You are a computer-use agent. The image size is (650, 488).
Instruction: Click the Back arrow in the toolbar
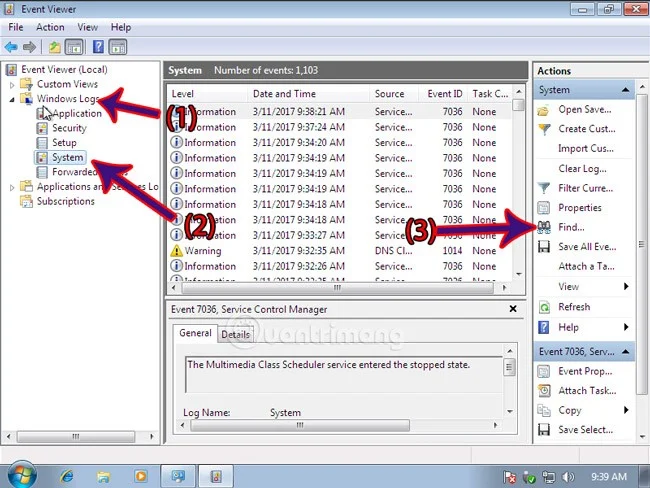click(x=12, y=47)
